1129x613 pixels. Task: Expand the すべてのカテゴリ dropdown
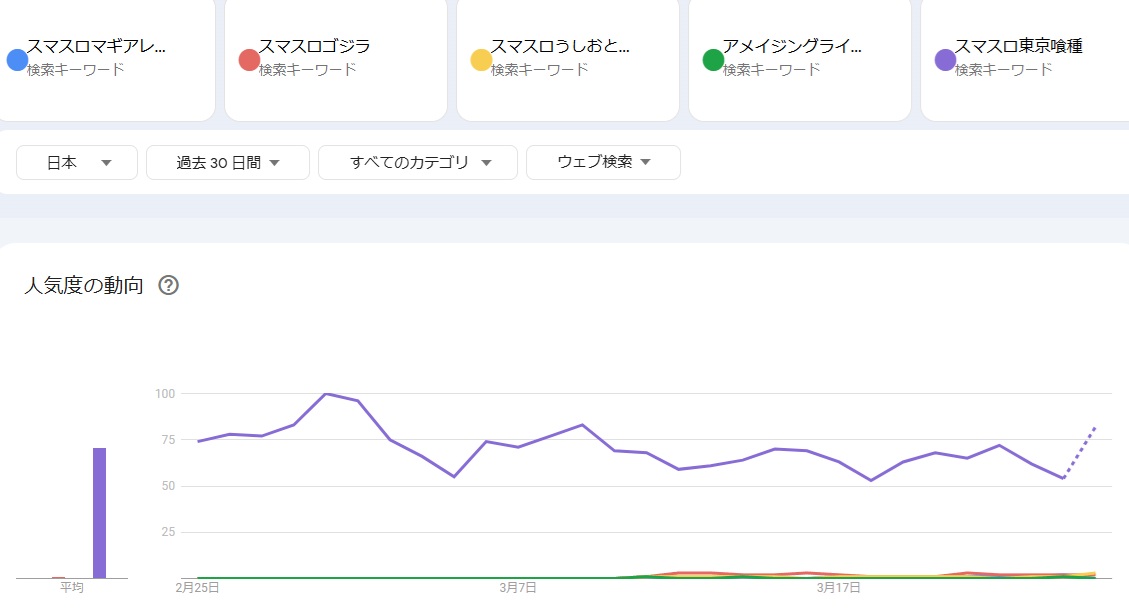tap(418, 163)
